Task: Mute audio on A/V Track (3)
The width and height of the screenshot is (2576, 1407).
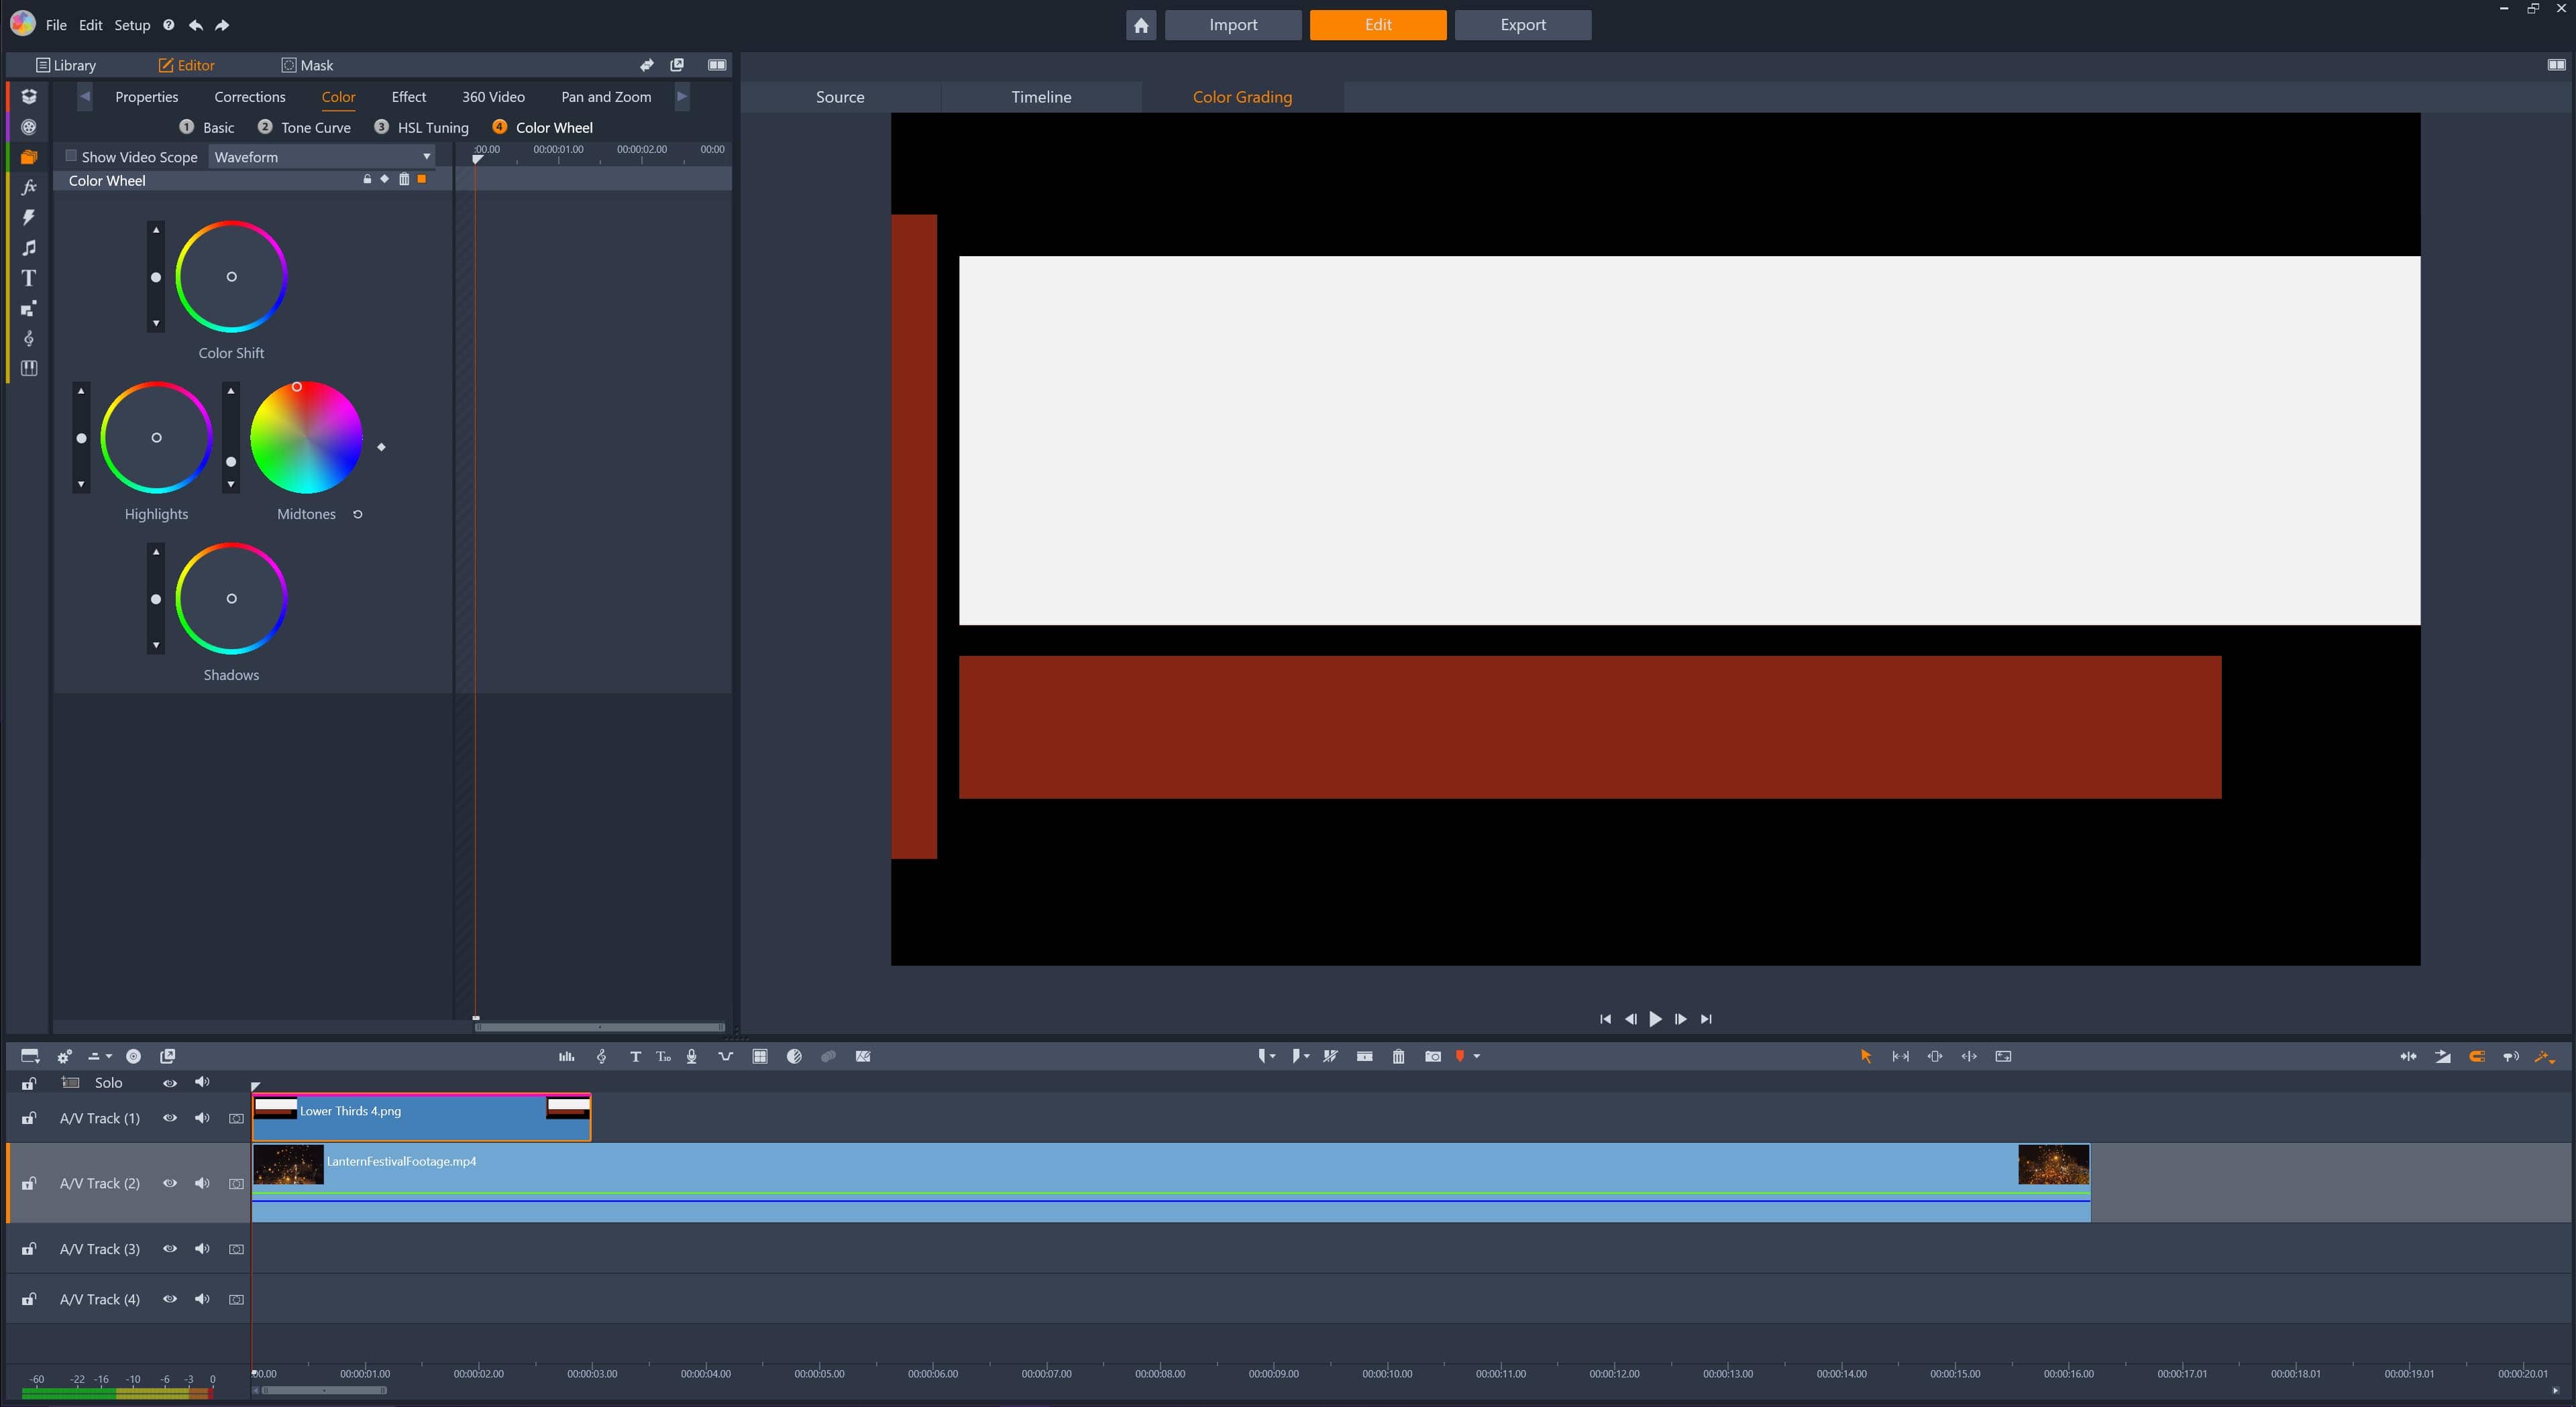Action: tap(202, 1248)
